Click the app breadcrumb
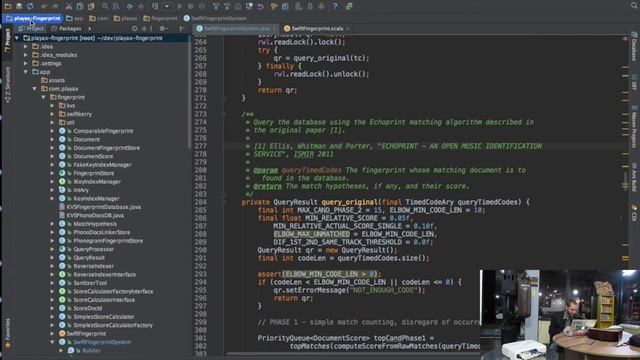Screen dimensions: 640x360 (x=75, y=18)
